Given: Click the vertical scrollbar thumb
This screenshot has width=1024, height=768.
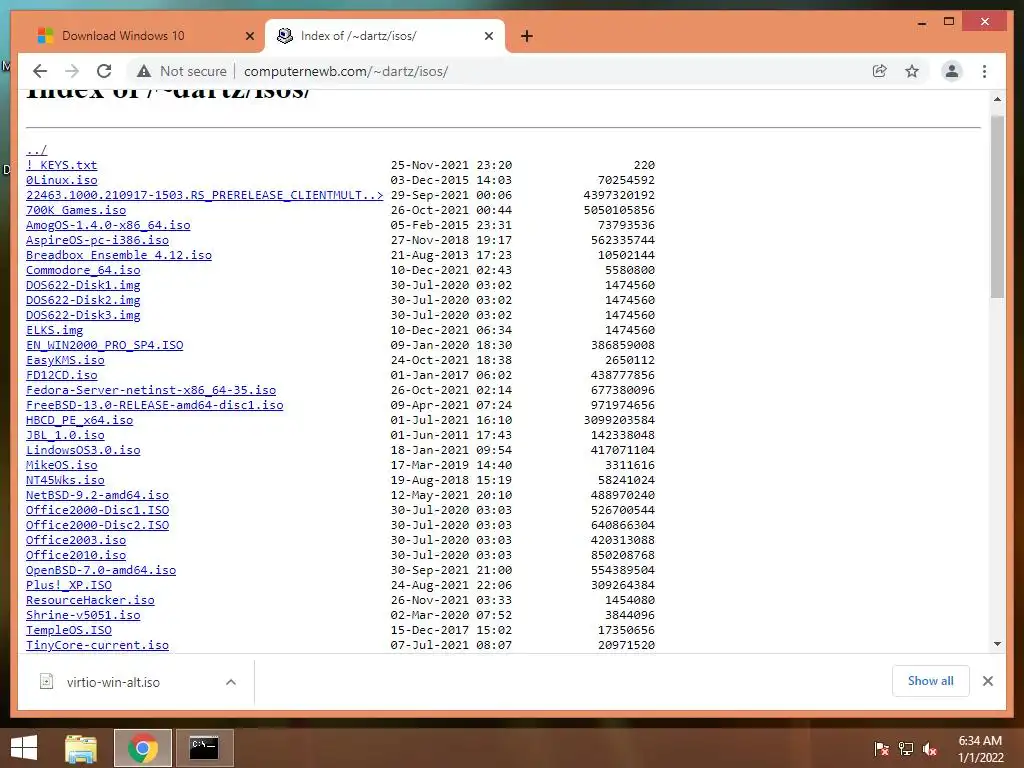Looking at the screenshot, I should tap(997, 207).
